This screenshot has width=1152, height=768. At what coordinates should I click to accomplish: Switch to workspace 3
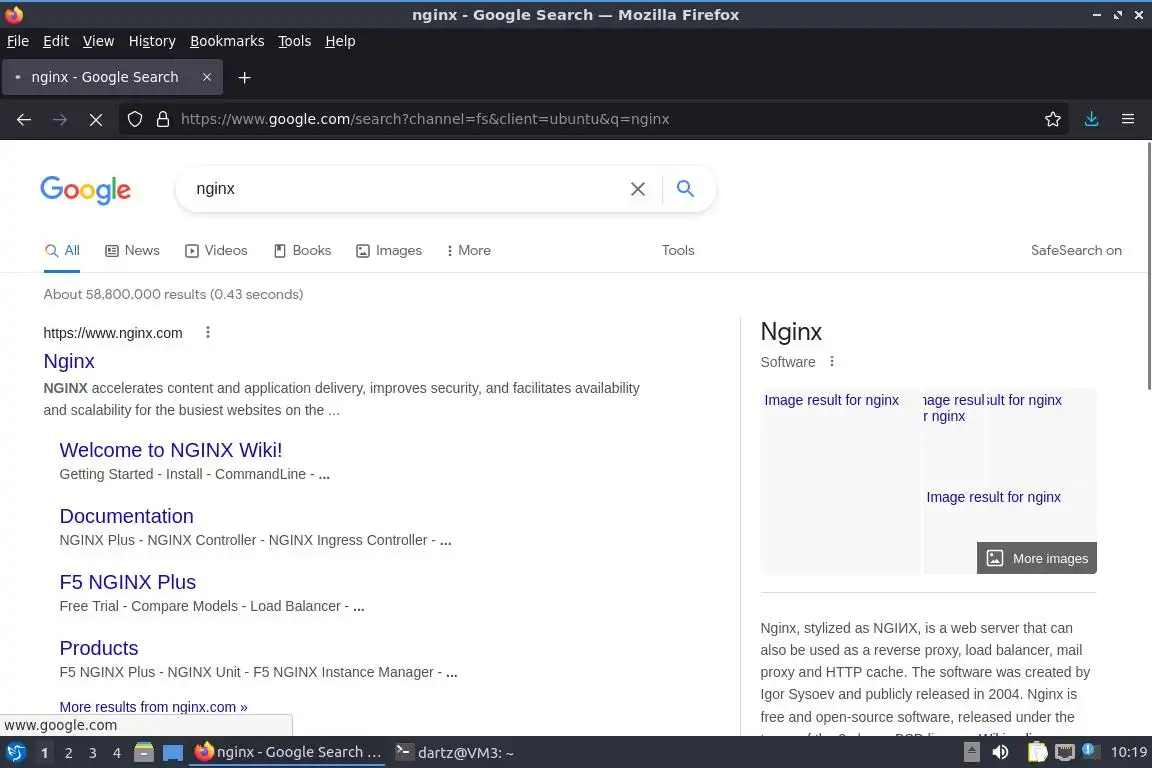click(93, 753)
